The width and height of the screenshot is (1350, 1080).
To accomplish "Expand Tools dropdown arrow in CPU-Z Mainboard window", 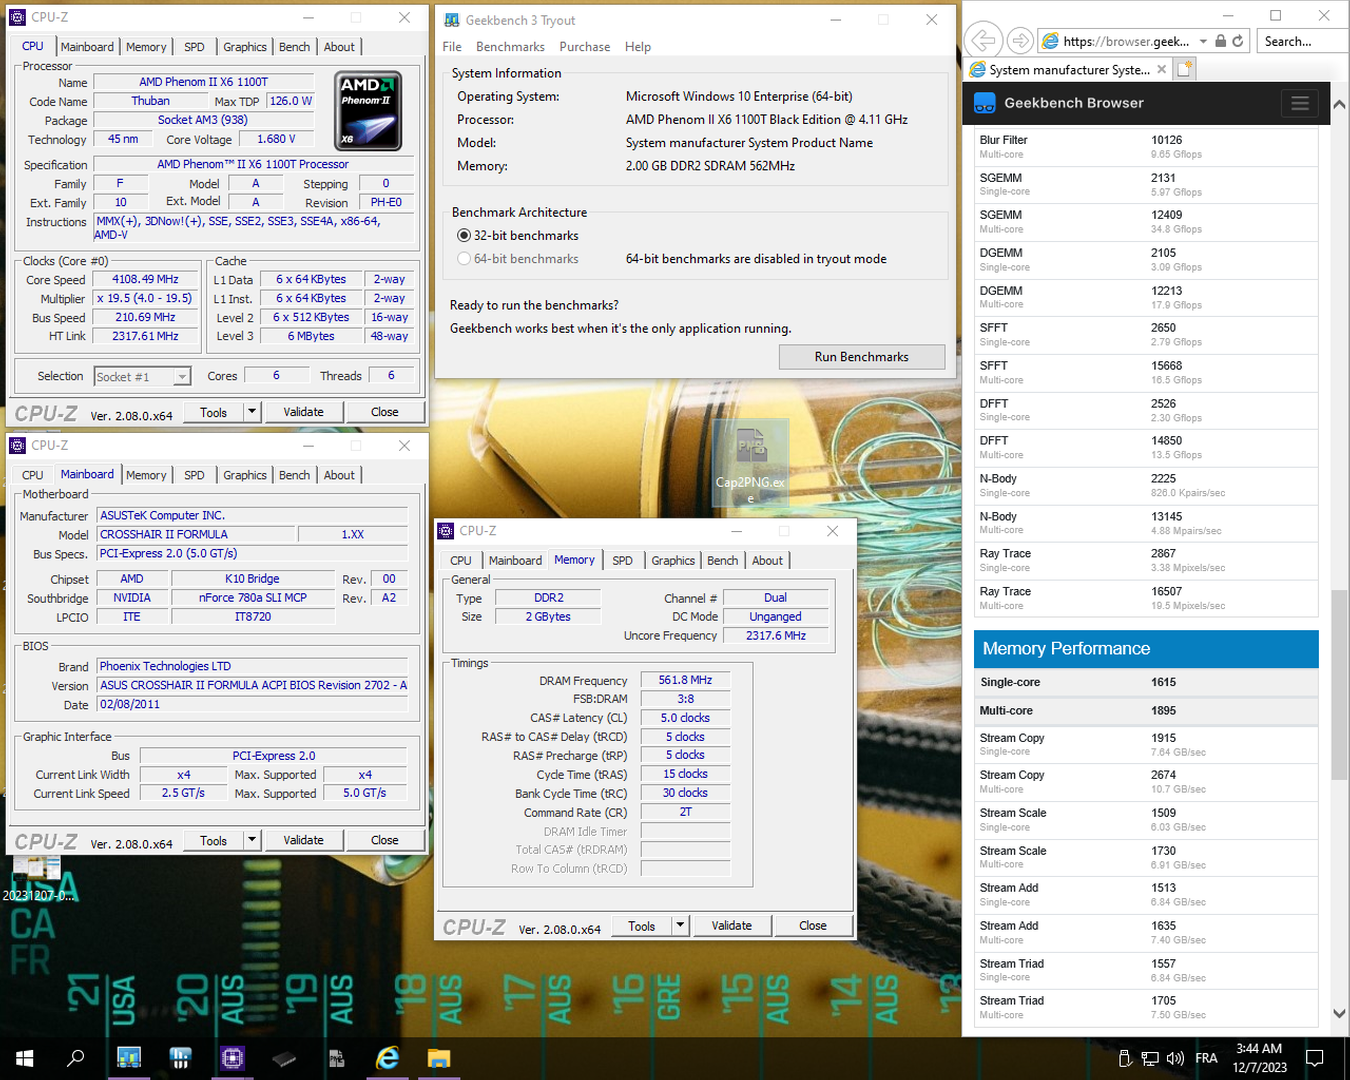I will point(252,840).
